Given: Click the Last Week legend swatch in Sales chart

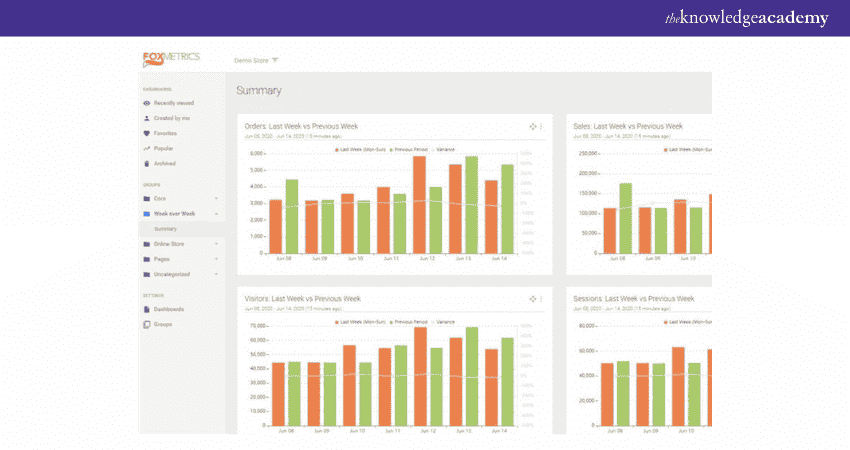Looking at the screenshot, I should tap(666, 149).
